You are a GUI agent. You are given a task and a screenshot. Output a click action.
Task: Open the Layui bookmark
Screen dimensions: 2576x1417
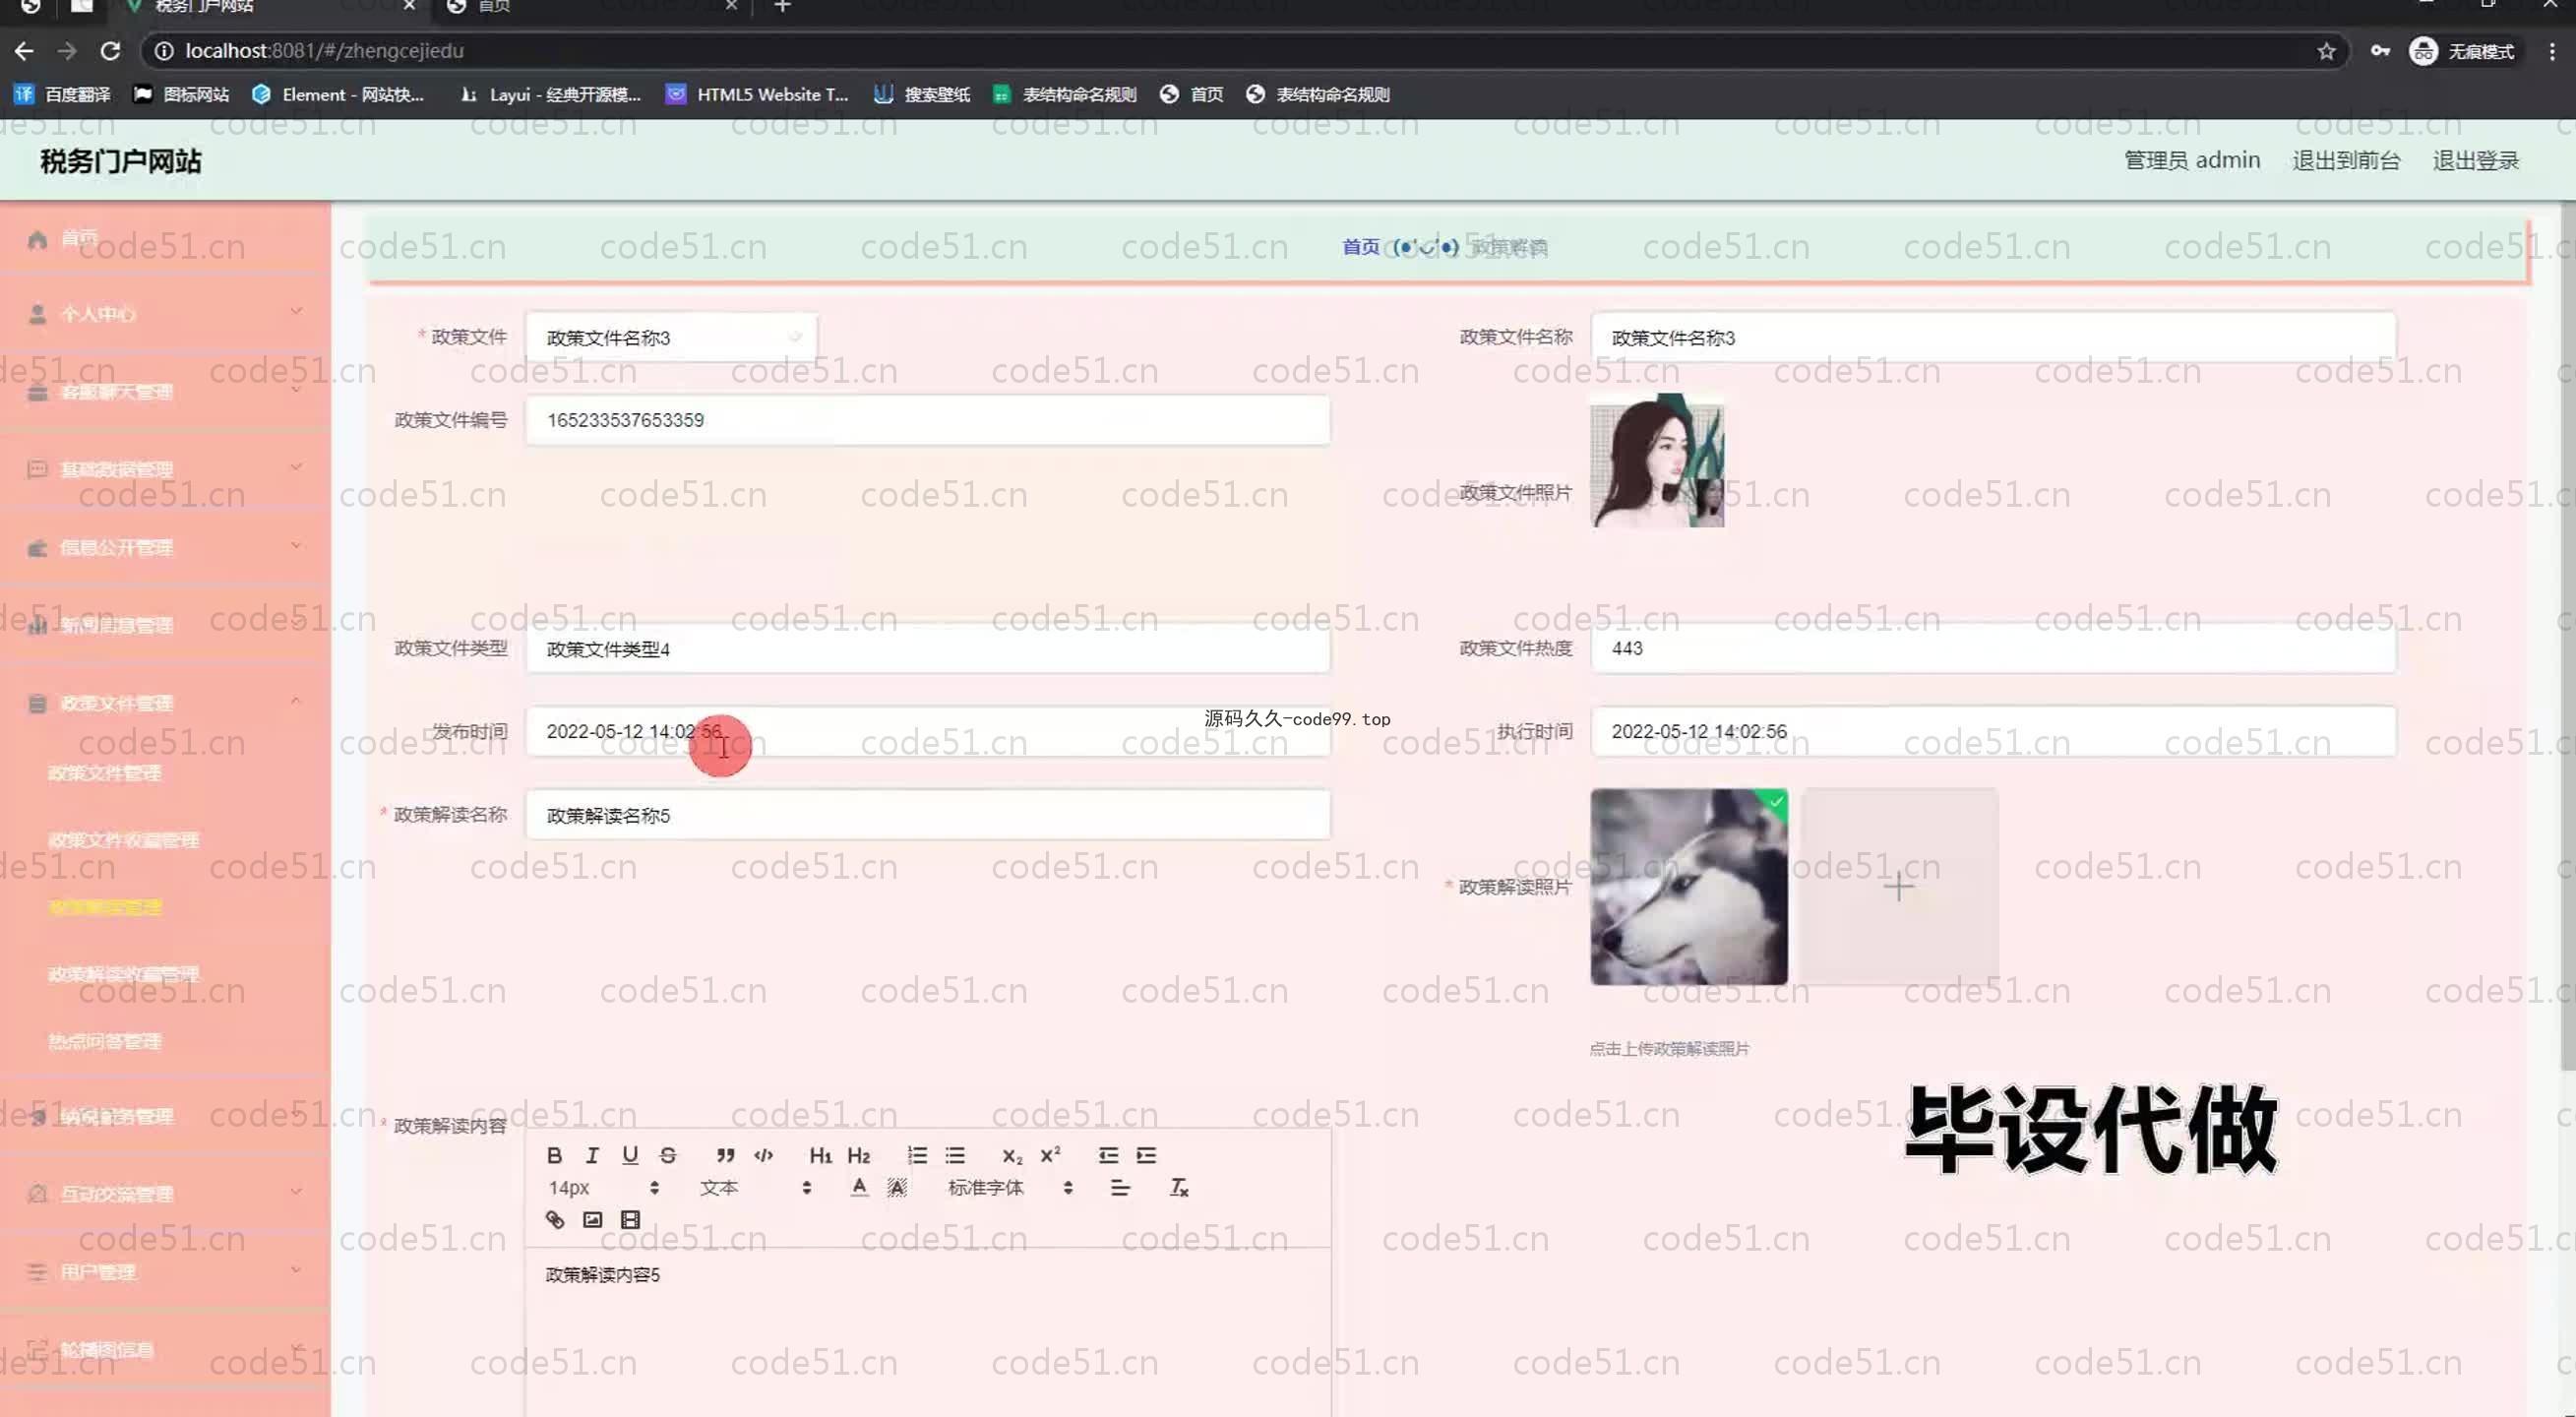coord(550,94)
